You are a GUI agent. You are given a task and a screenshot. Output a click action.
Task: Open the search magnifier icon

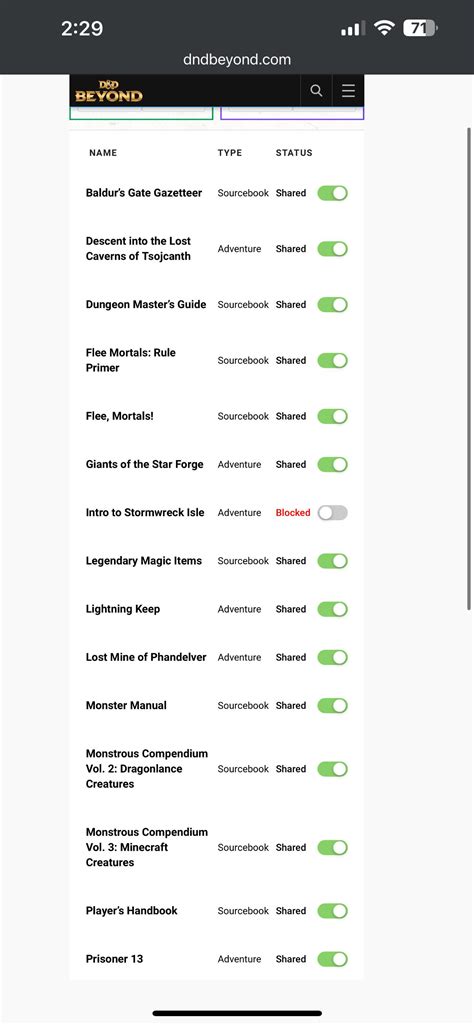click(x=316, y=91)
